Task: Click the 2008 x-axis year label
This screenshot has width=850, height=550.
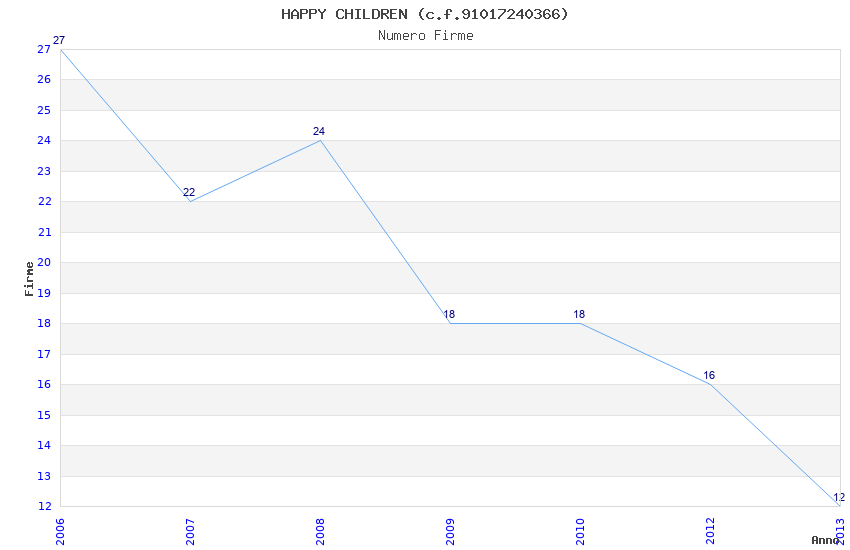Action: 320,532
